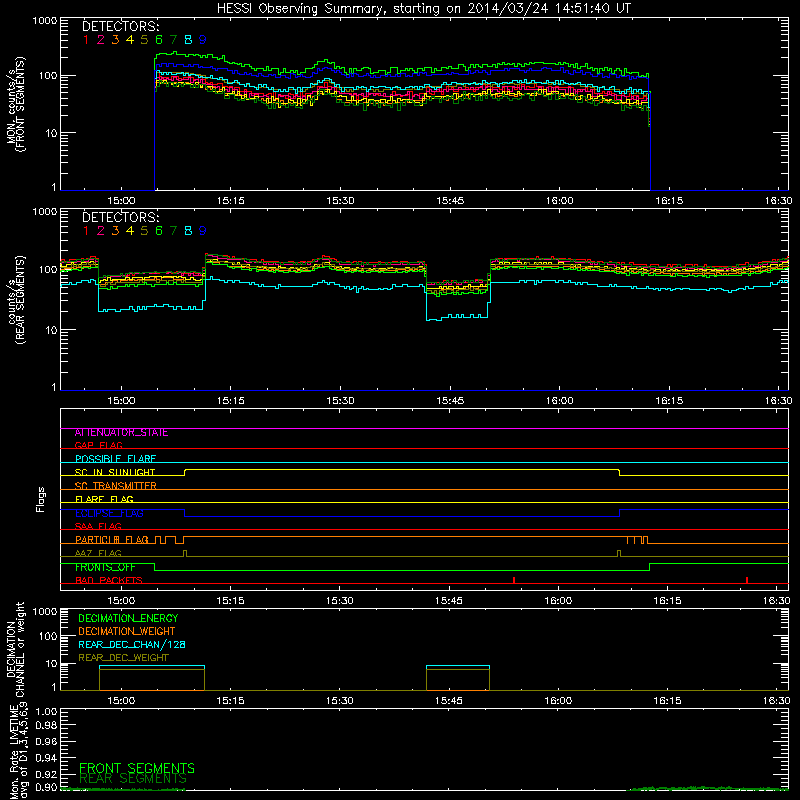Select blue detector 9 in front segments legend
This screenshot has width=800, height=800.
point(203,39)
